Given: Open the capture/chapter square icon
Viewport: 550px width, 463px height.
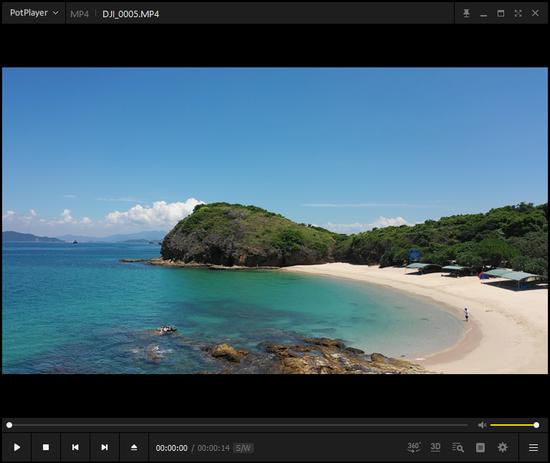Looking at the screenshot, I should pos(480,448).
